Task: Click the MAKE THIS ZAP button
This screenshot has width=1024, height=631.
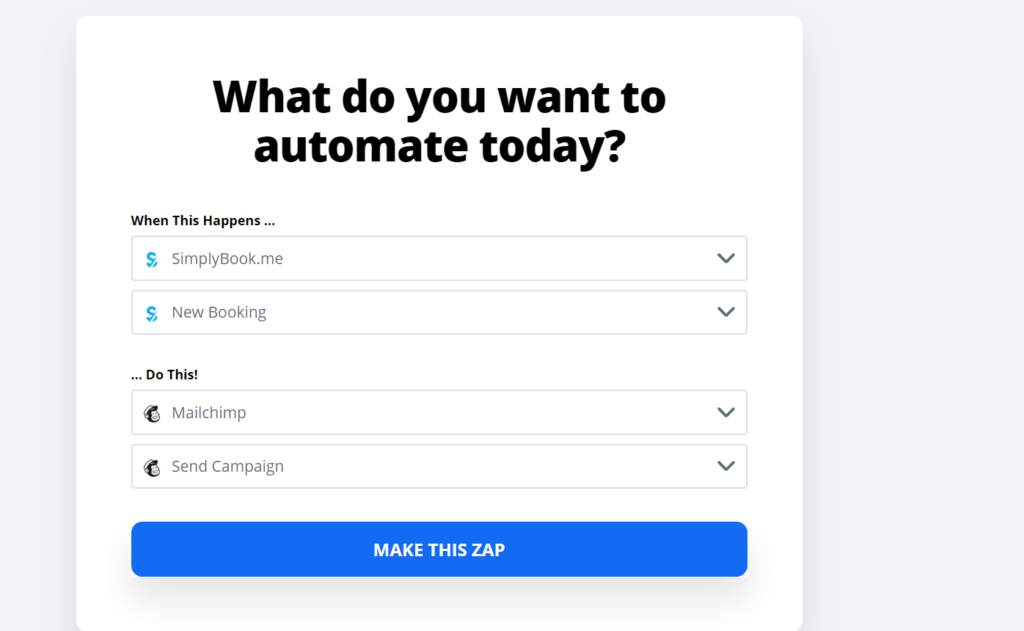Action: [439, 549]
